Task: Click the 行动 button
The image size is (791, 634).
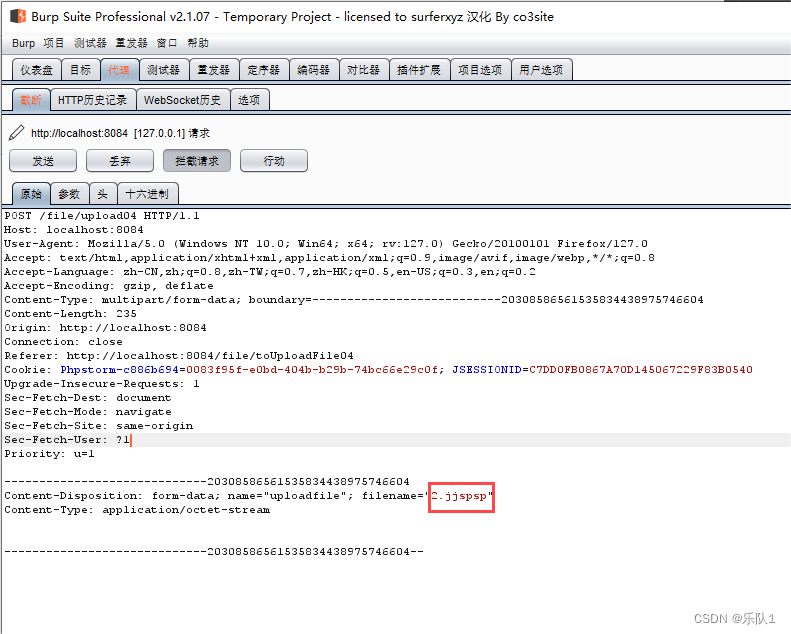Action: [x=274, y=161]
